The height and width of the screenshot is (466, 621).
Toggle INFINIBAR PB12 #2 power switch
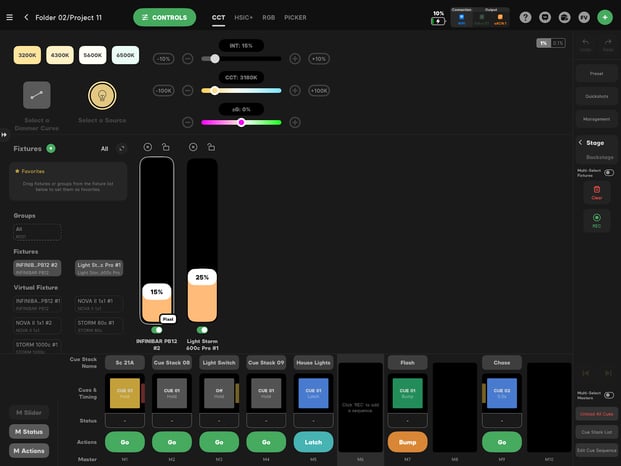tap(157, 330)
